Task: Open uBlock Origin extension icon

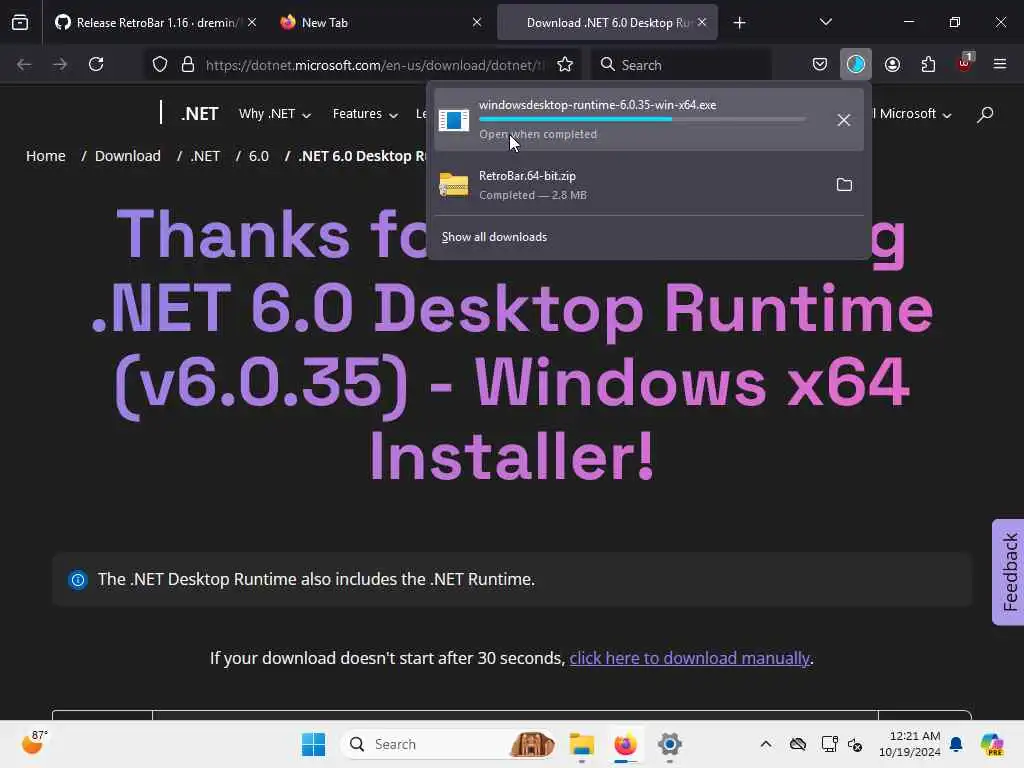Action: coord(965,63)
